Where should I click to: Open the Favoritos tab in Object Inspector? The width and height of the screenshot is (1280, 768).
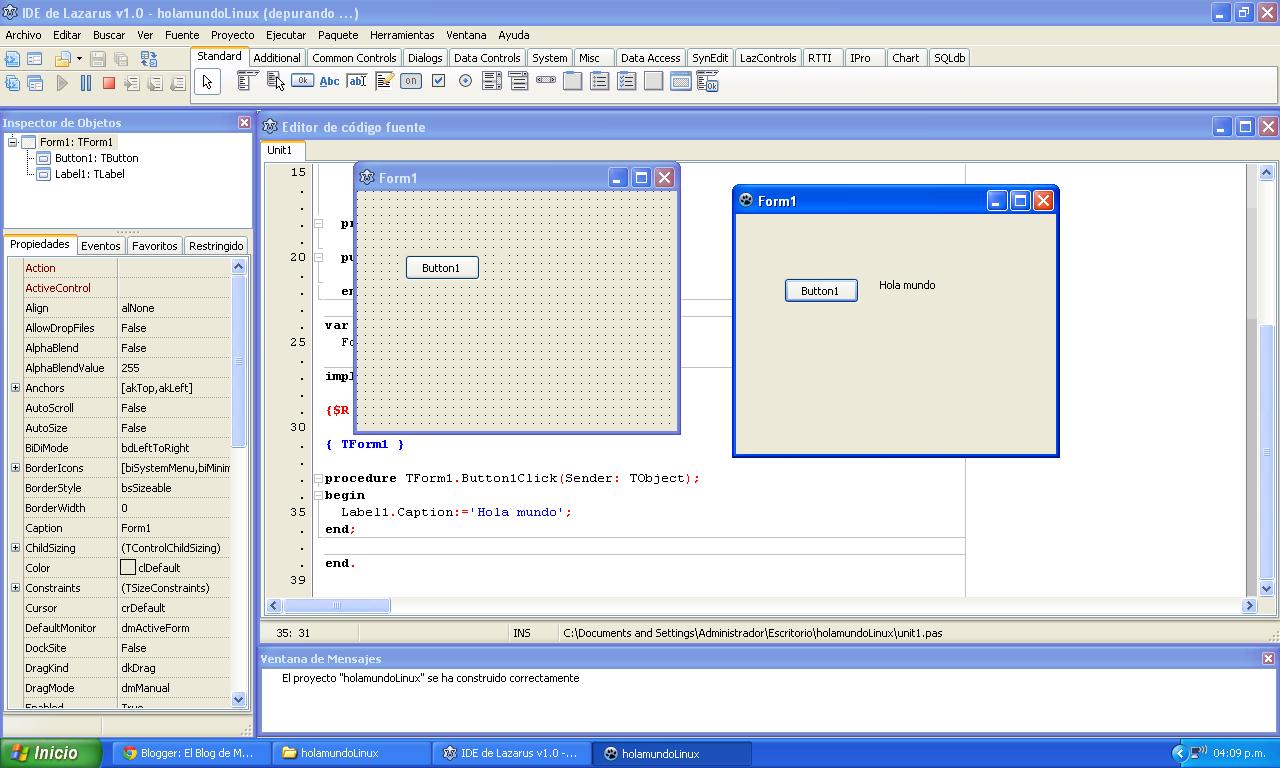pyautogui.click(x=155, y=246)
